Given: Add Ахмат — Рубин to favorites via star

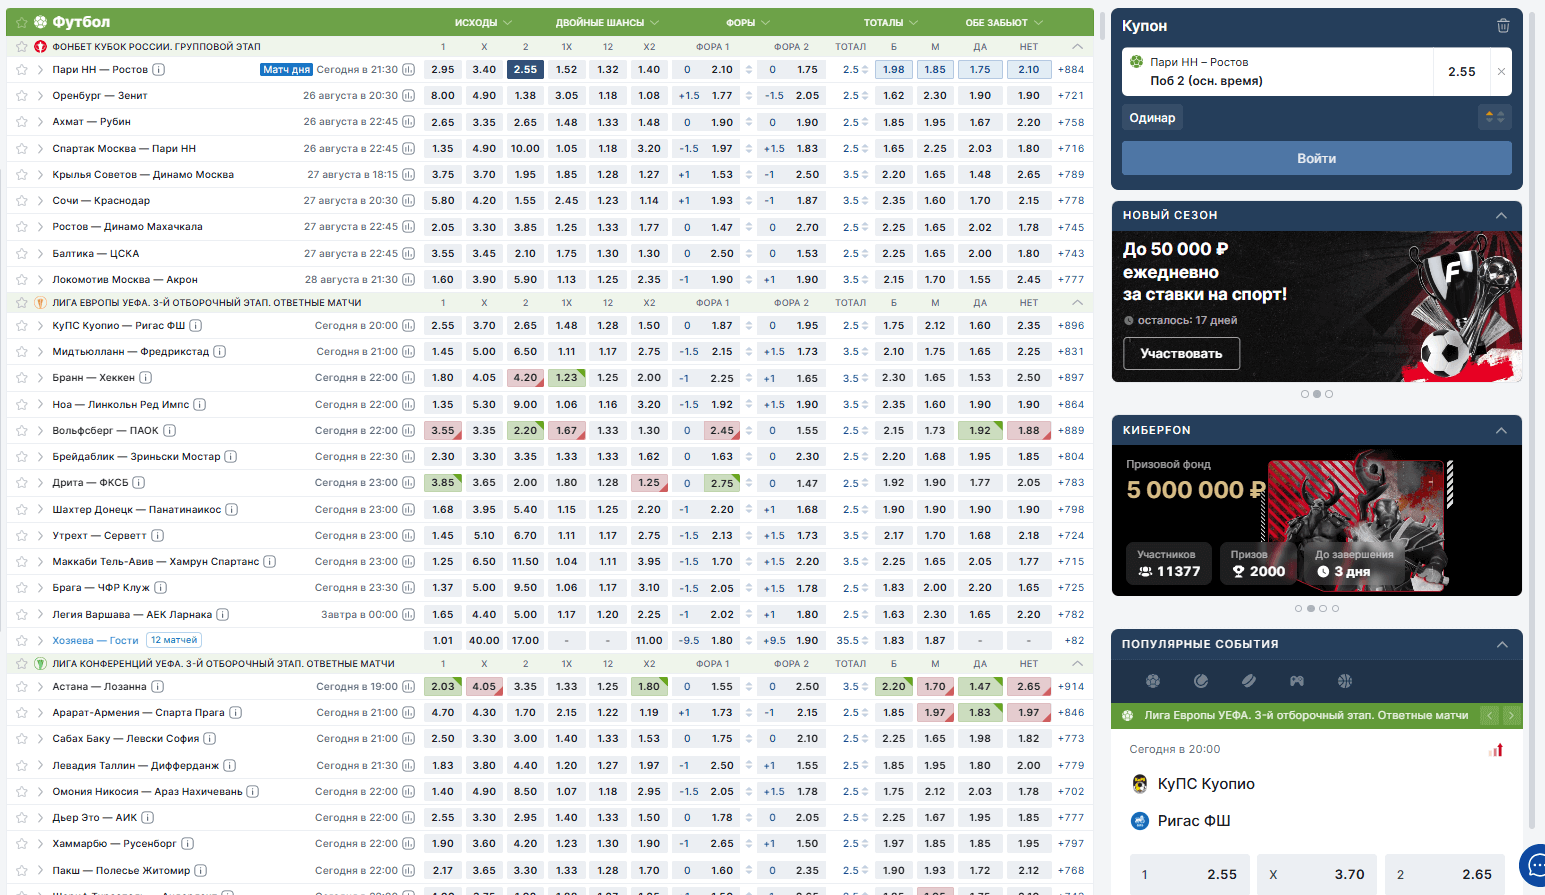Looking at the screenshot, I should 21,122.
